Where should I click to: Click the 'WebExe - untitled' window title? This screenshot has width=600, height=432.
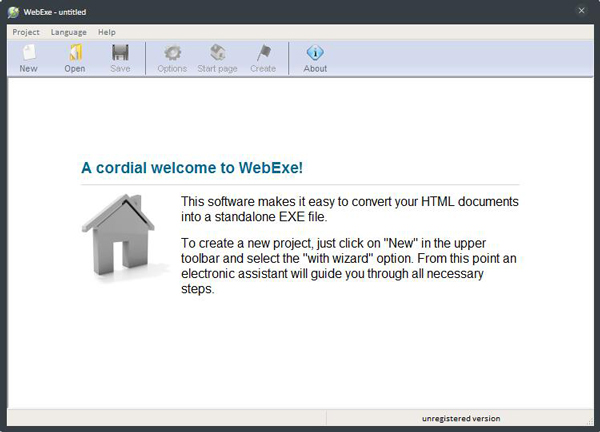click(x=55, y=12)
